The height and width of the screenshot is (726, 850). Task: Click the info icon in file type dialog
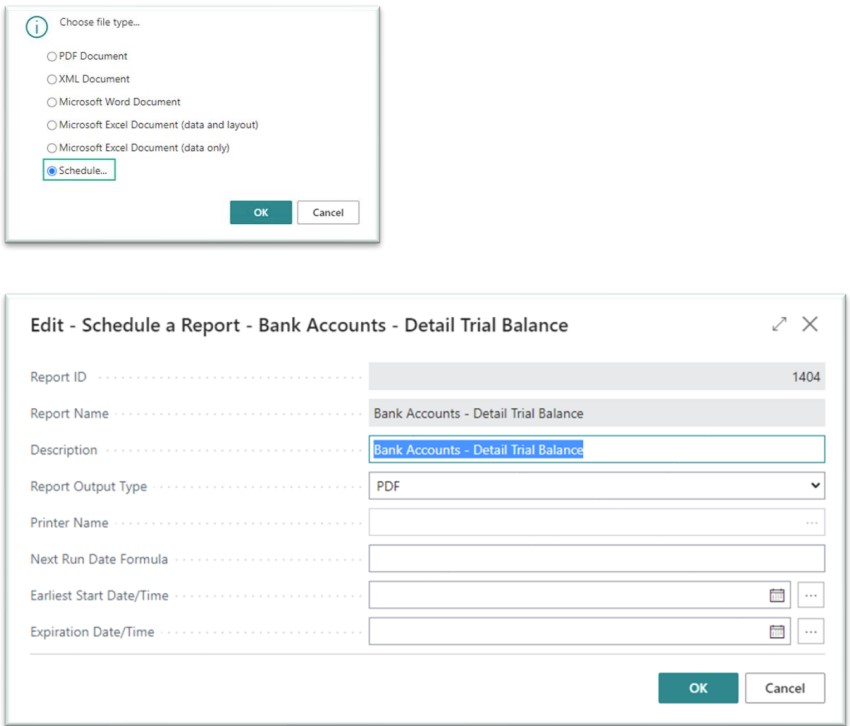pos(37,27)
